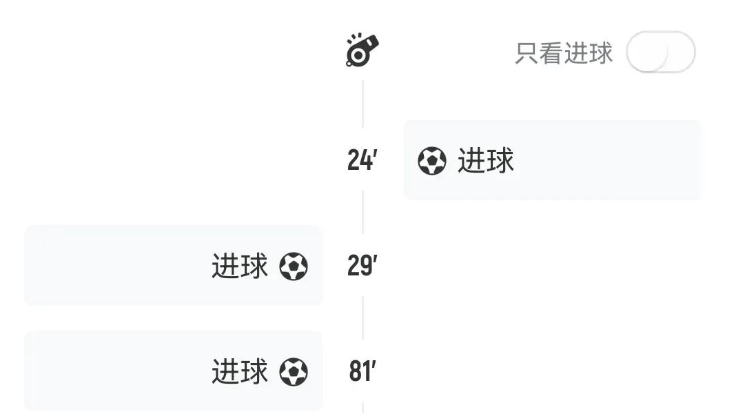Select the 81' minute timeline marker
The height and width of the screenshot is (413, 733).
(362, 371)
